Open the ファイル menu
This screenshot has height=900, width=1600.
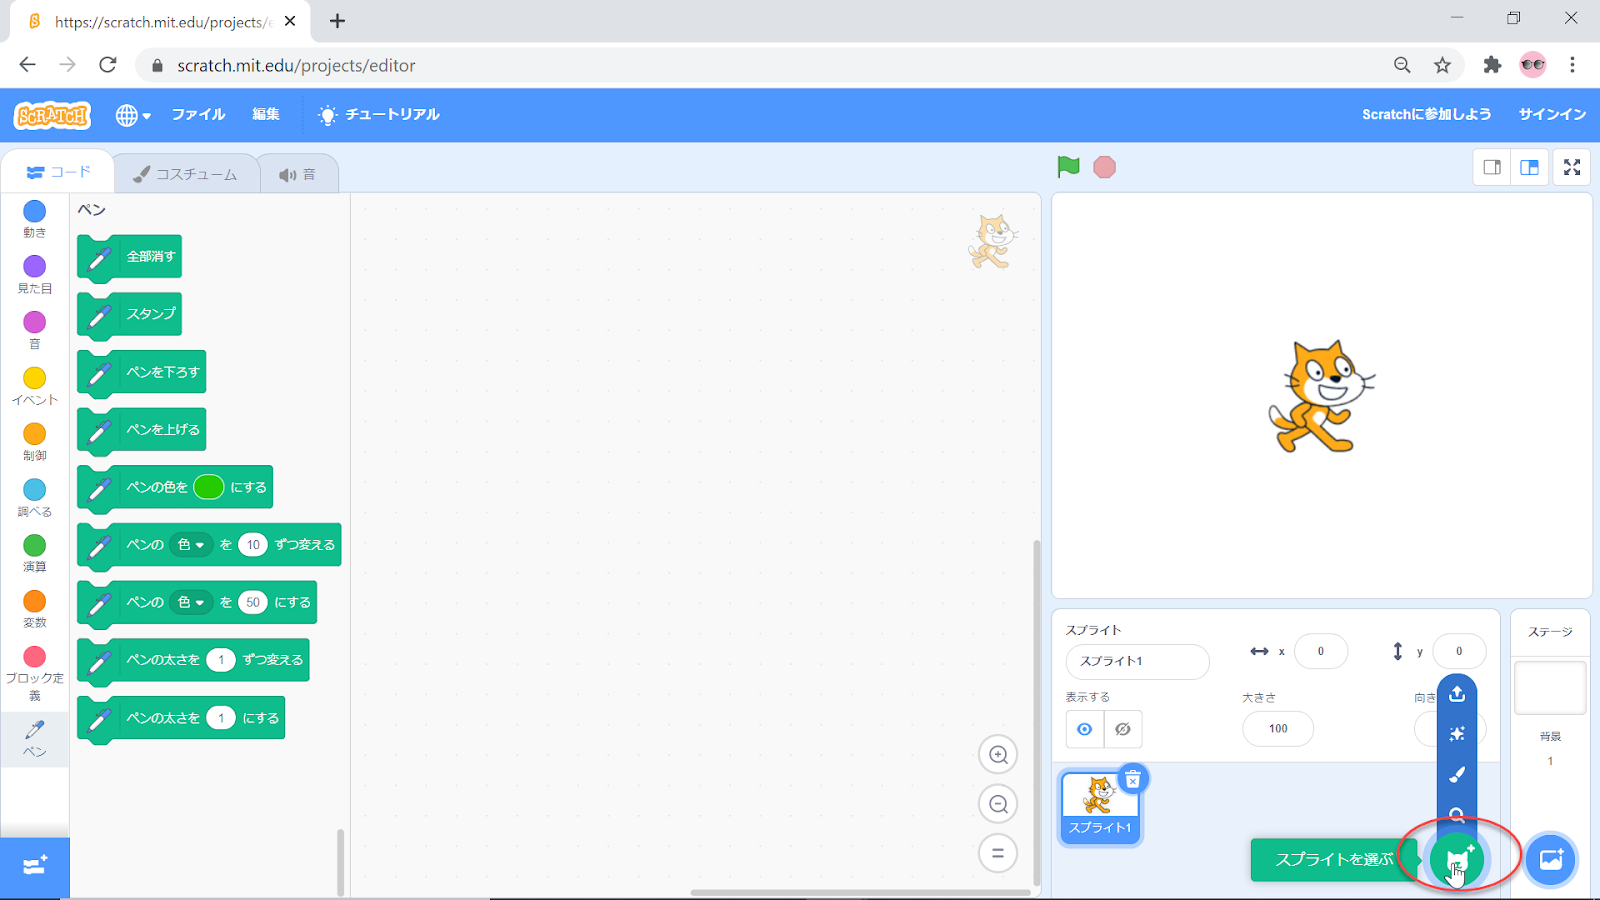point(198,115)
